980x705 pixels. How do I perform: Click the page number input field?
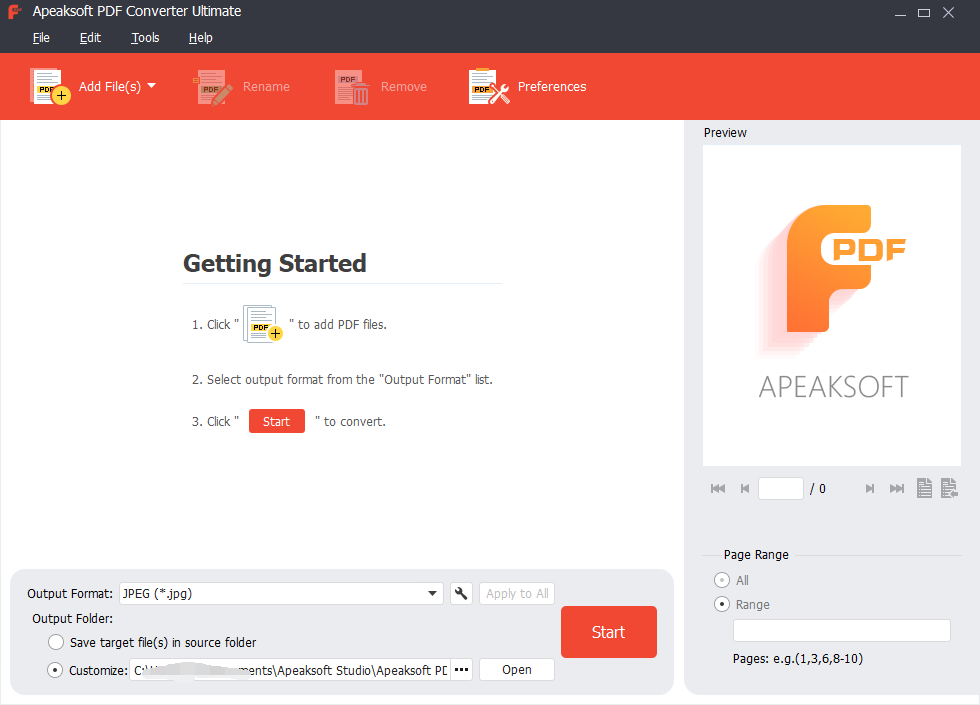[781, 488]
